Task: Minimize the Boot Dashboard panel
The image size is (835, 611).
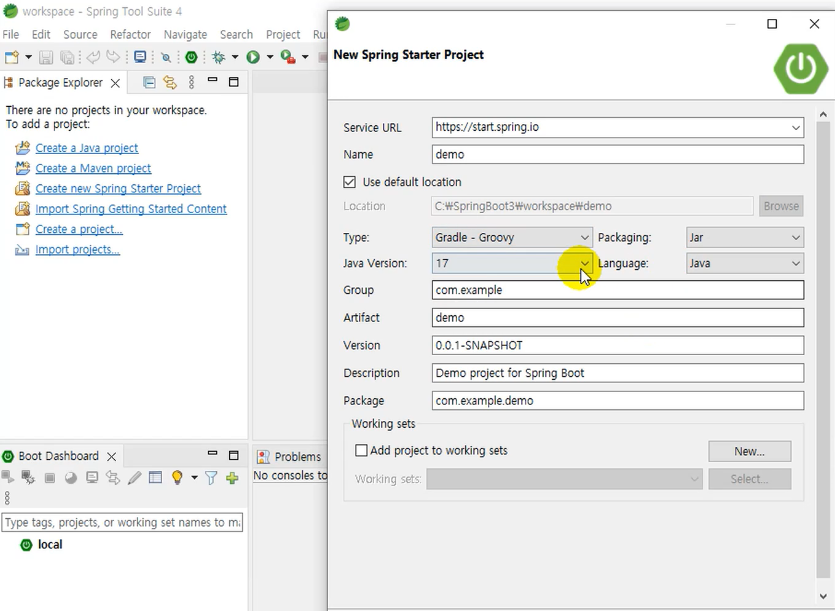Action: tap(212, 453)
